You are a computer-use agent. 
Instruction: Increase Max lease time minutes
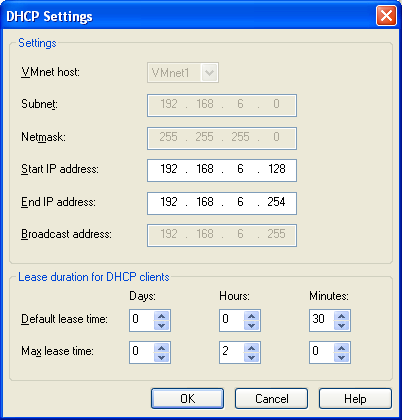(342, 348)
